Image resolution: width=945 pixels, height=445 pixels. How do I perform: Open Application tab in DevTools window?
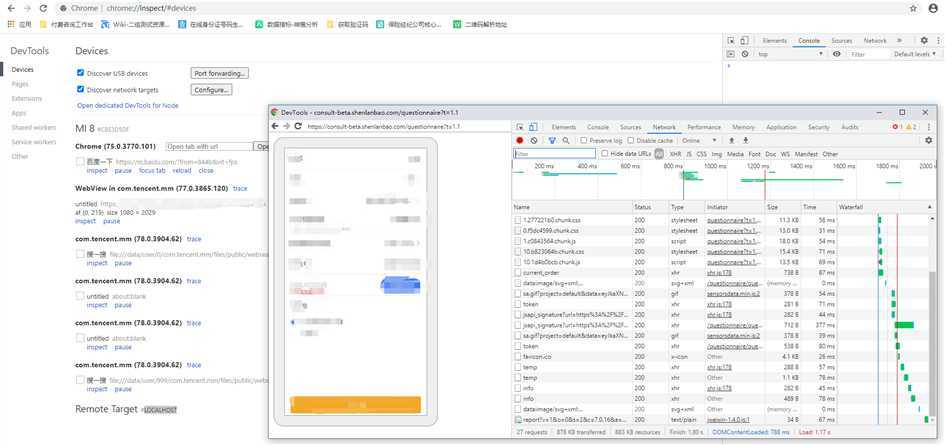click(x=781, y=127)
